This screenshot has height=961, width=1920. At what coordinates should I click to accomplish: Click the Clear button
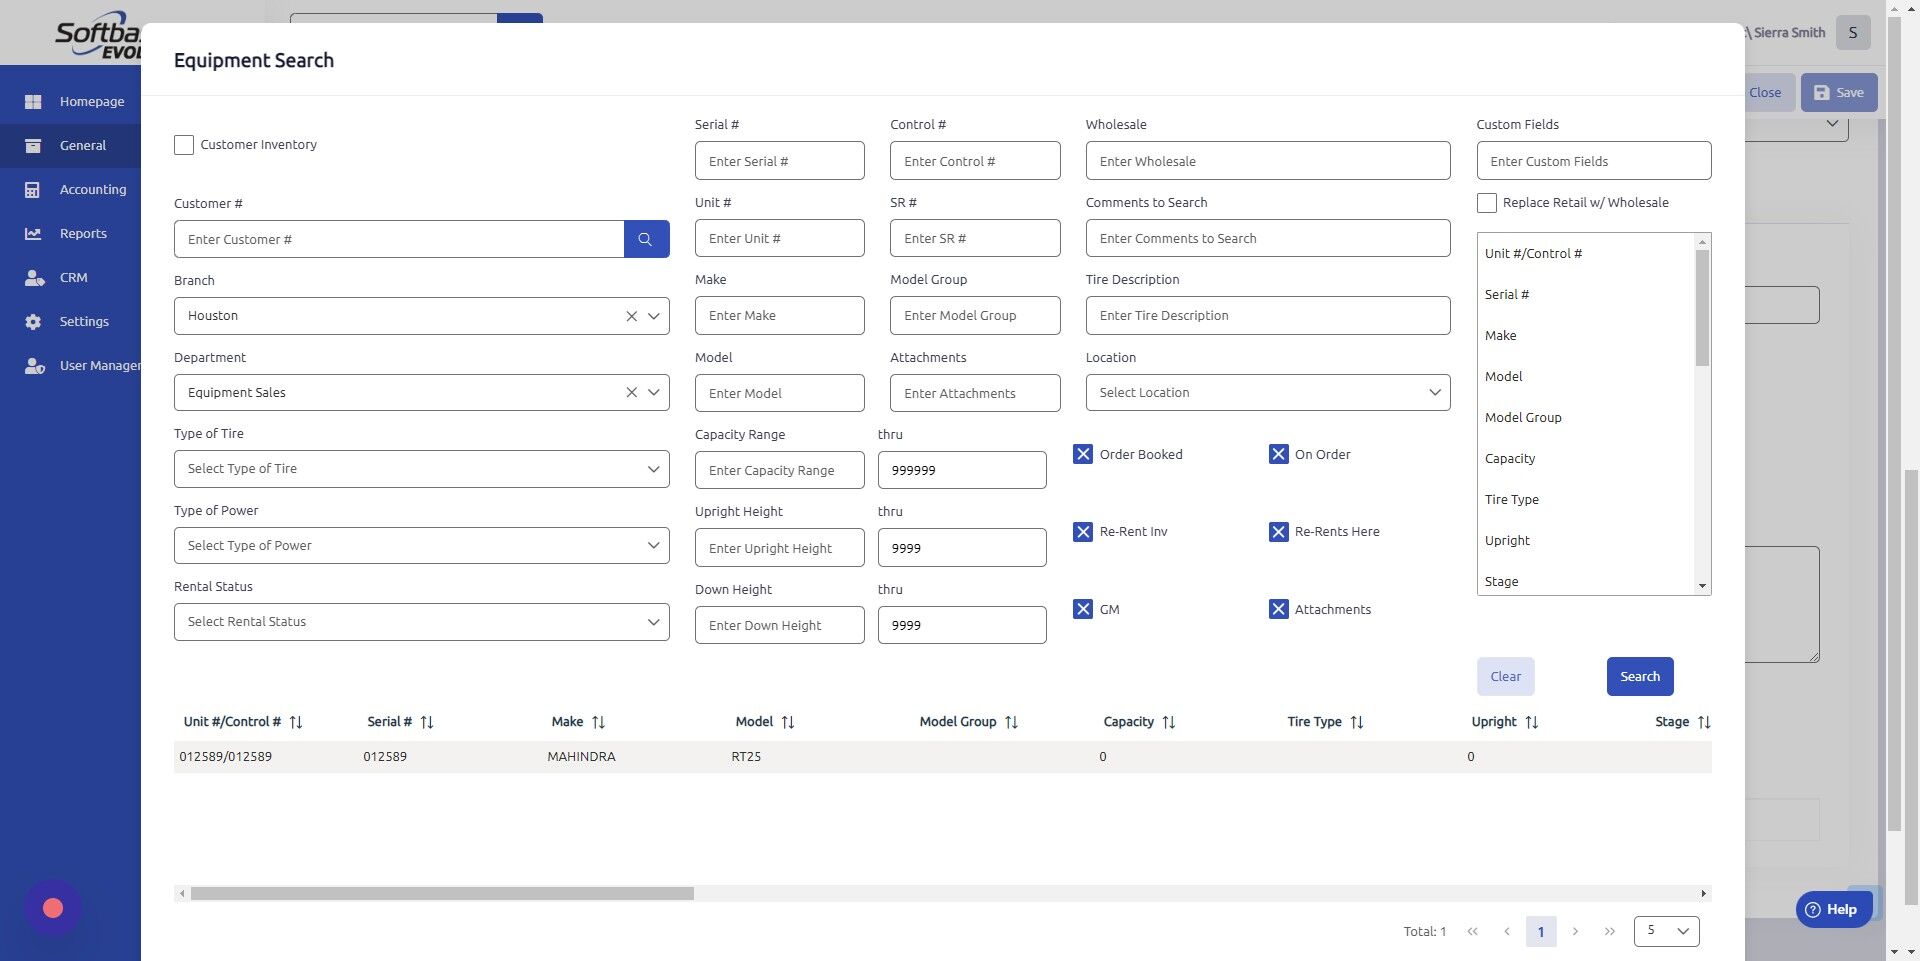point(1505,676)
